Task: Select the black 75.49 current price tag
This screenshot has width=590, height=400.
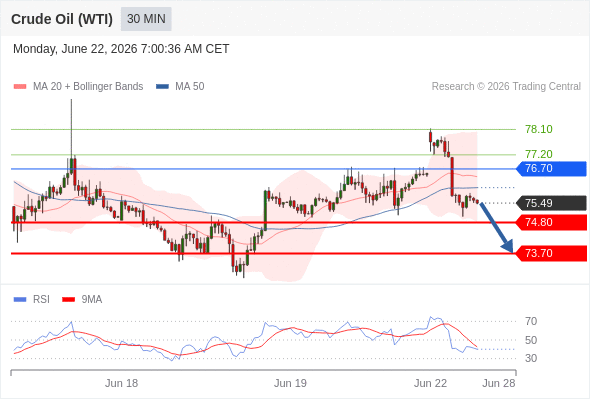Action: [x=551, y=203]
